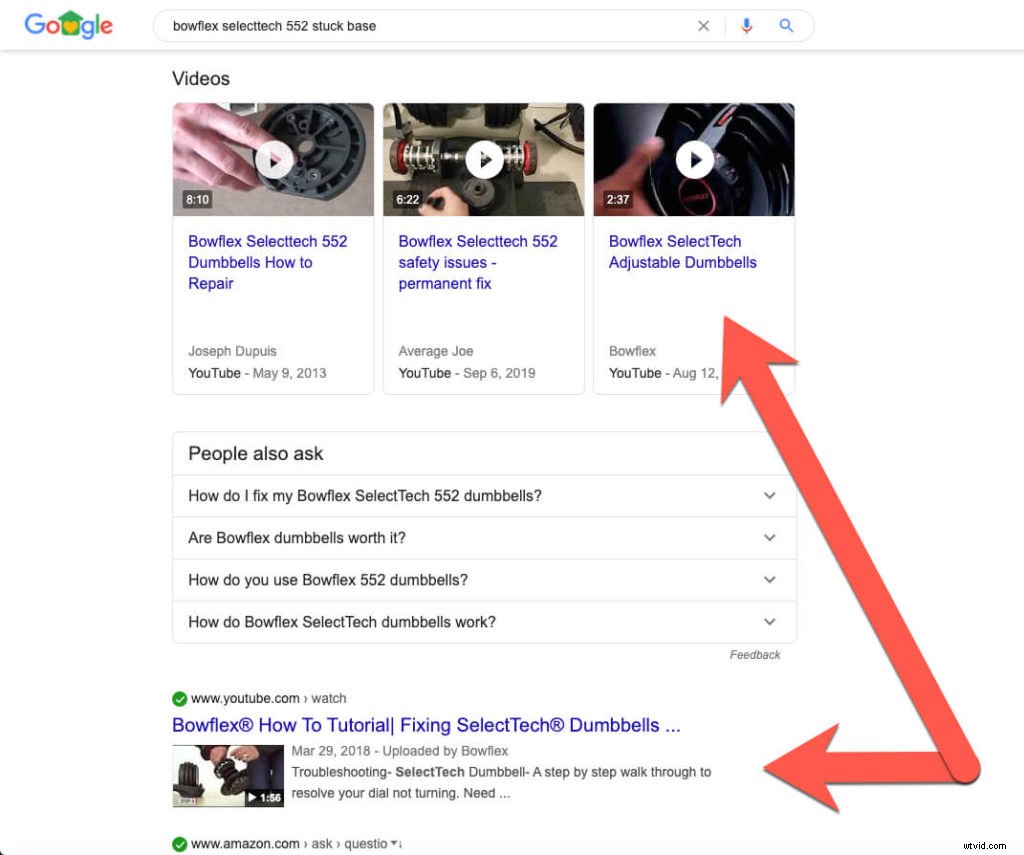This screenshot has width=1024, height=855.
Task: Open "Bowflex® How To Tutorial" search result
Action: 426,725
